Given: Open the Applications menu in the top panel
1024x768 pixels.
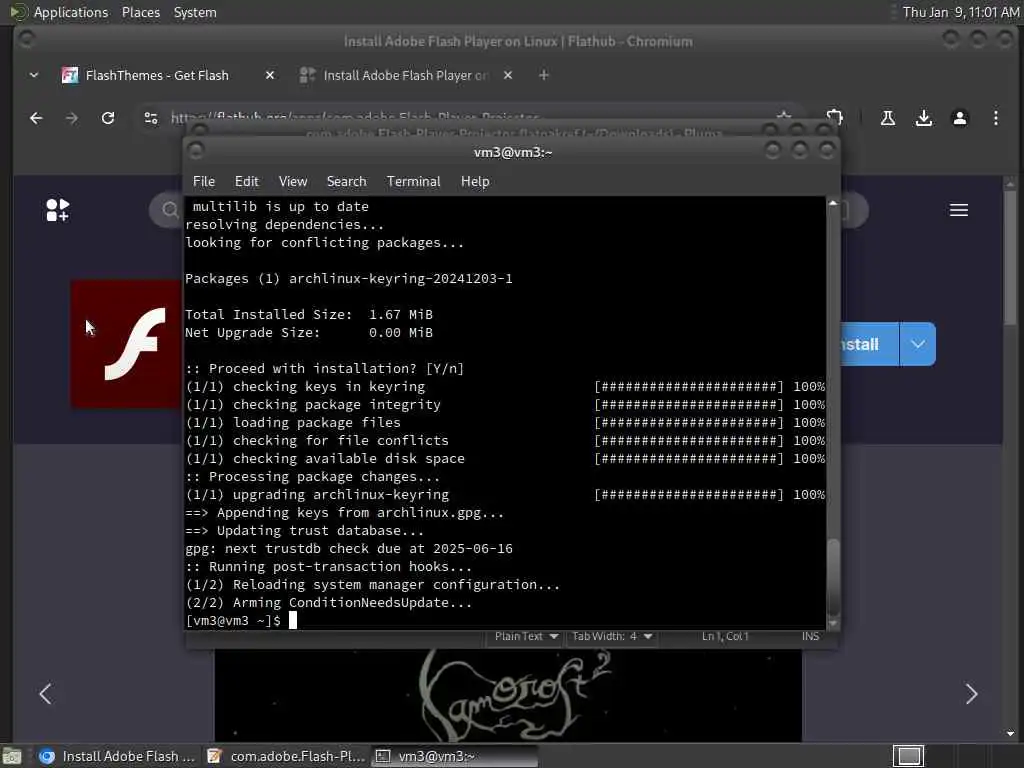Looking at the screenshot, I should click(71, 12).
